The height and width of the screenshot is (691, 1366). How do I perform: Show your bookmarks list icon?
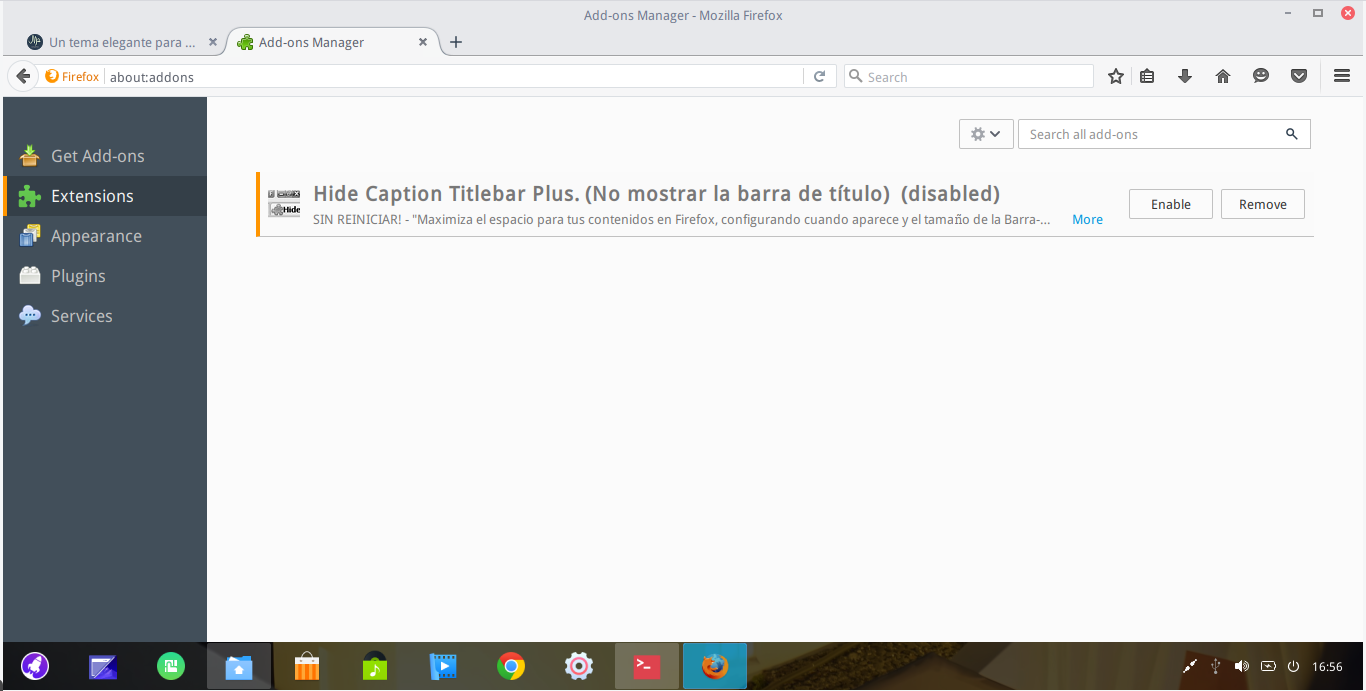[1147, 76]
